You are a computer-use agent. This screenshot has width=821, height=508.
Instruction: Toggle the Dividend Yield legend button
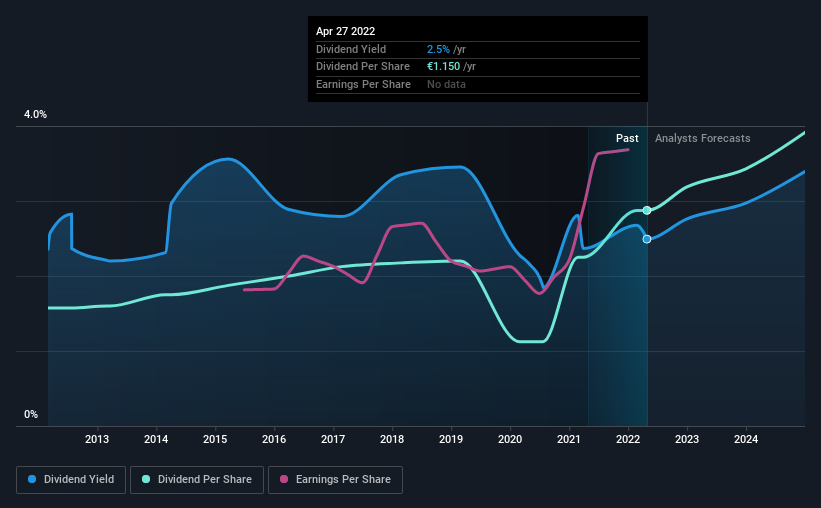[x=71, y=480]
